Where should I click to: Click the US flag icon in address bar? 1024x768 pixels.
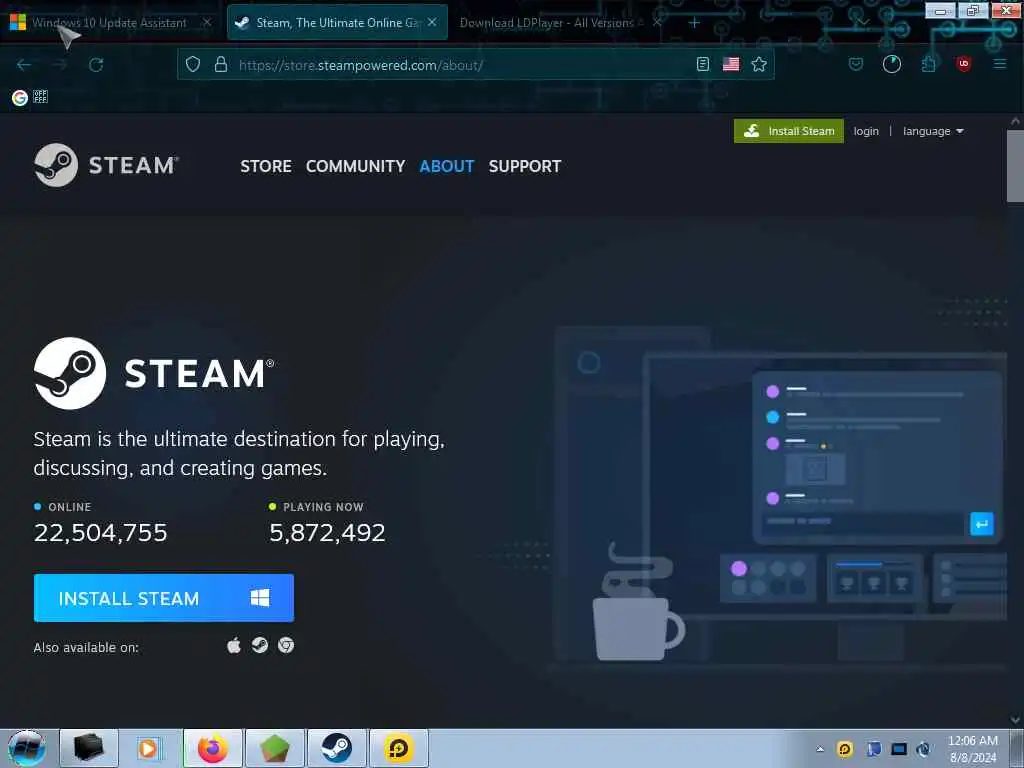click(731, 64)
